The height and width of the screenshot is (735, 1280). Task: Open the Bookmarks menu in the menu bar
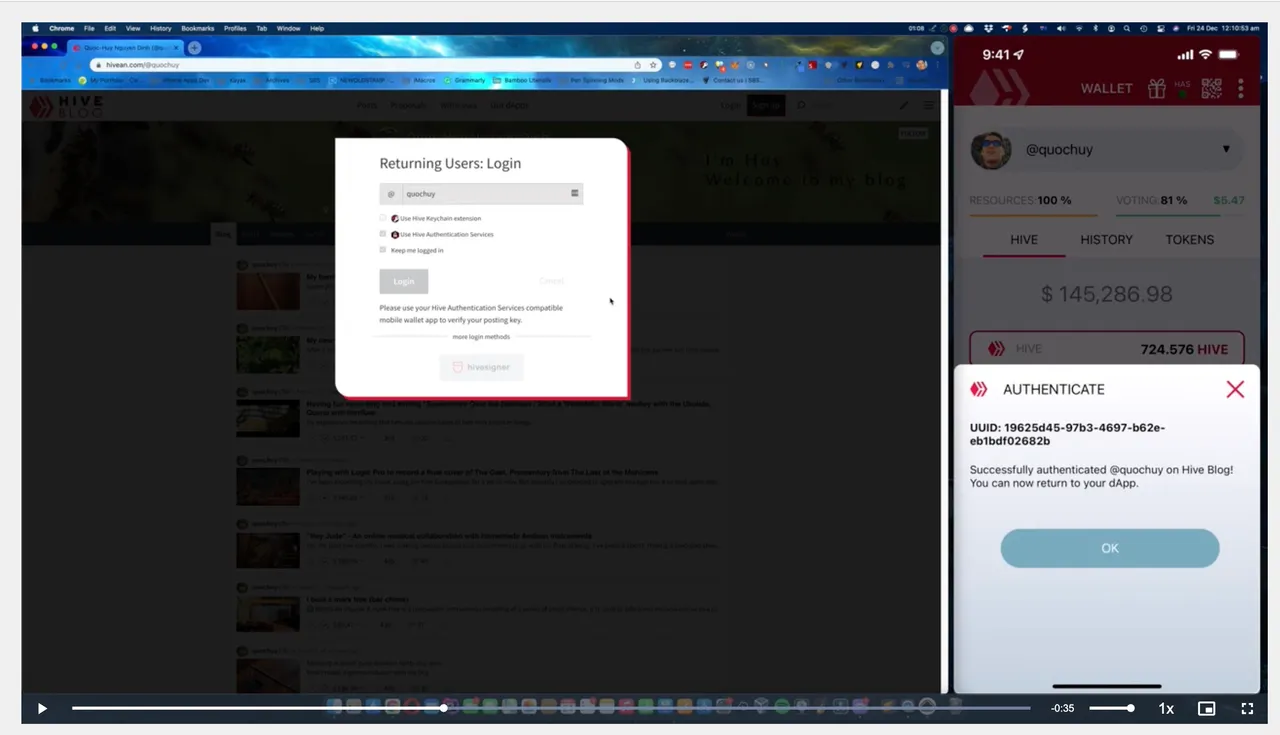click(197, 28)
